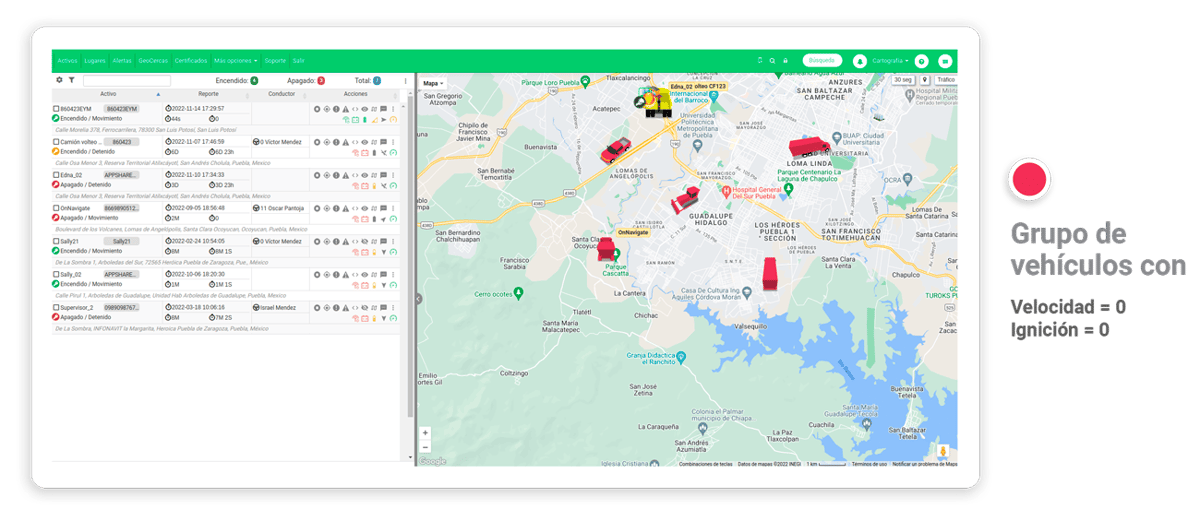Open the Certificados menu tab
Screen dimensions: 1200x521
click(x=191, y=61)
